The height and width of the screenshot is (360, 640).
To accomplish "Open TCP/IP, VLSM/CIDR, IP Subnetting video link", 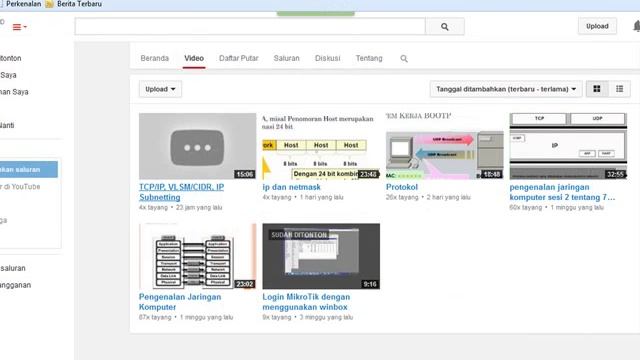I will point(181,192).
